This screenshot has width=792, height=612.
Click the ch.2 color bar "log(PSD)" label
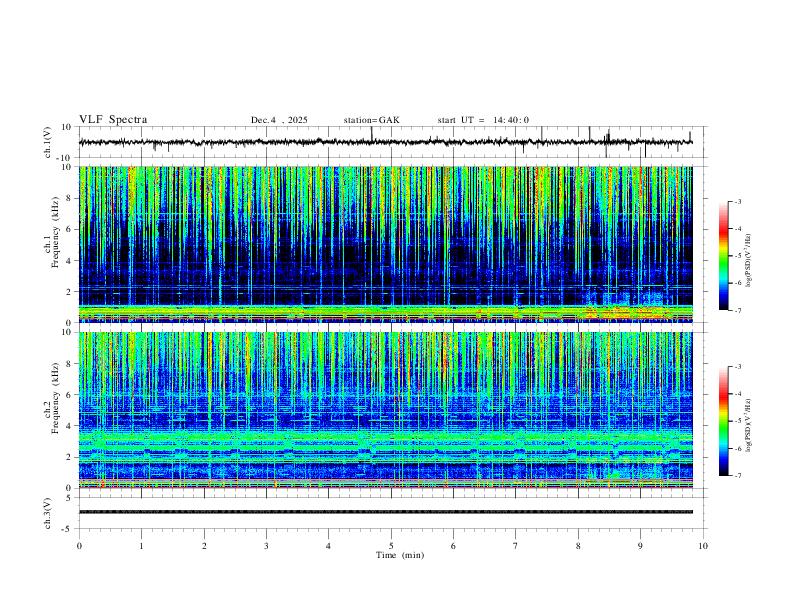(x=749, y=425)
